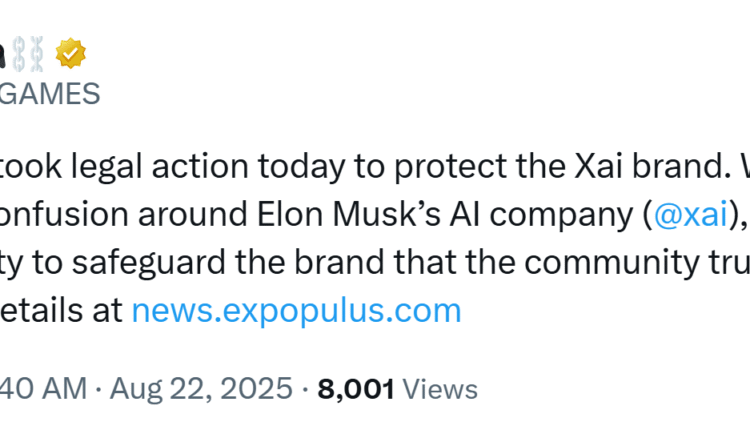The width and height of the screenshot is (750, 430).
Task: Open the Aug 22, 2025 post date
Action: [201, 388]
